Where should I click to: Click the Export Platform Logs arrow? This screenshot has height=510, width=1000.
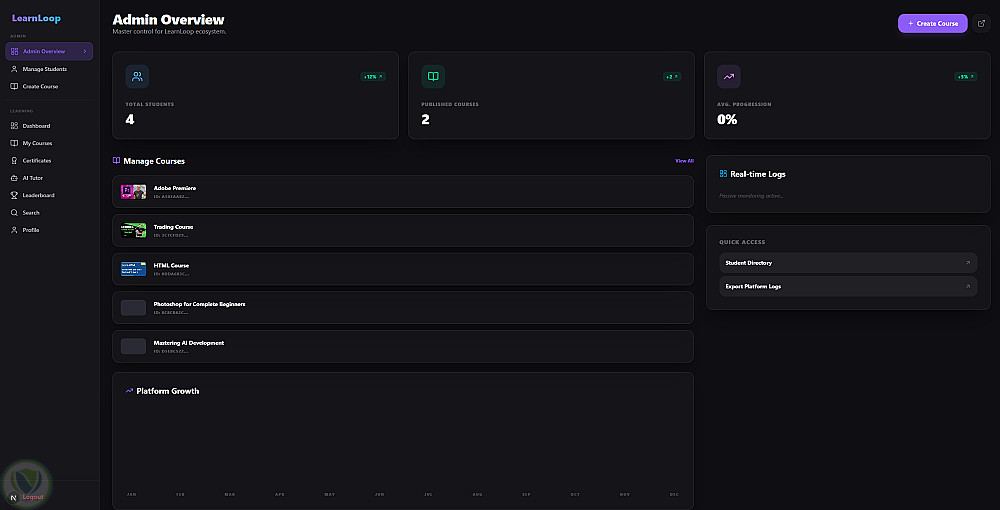pyautogui.click(x=967, y=286)
